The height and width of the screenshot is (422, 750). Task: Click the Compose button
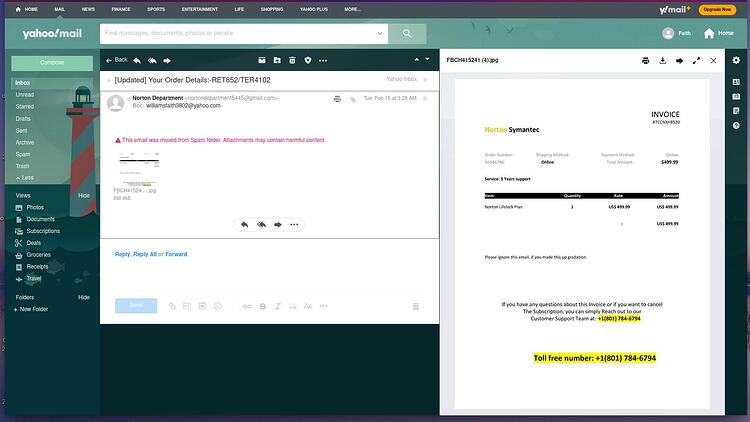tap(52, 63)
